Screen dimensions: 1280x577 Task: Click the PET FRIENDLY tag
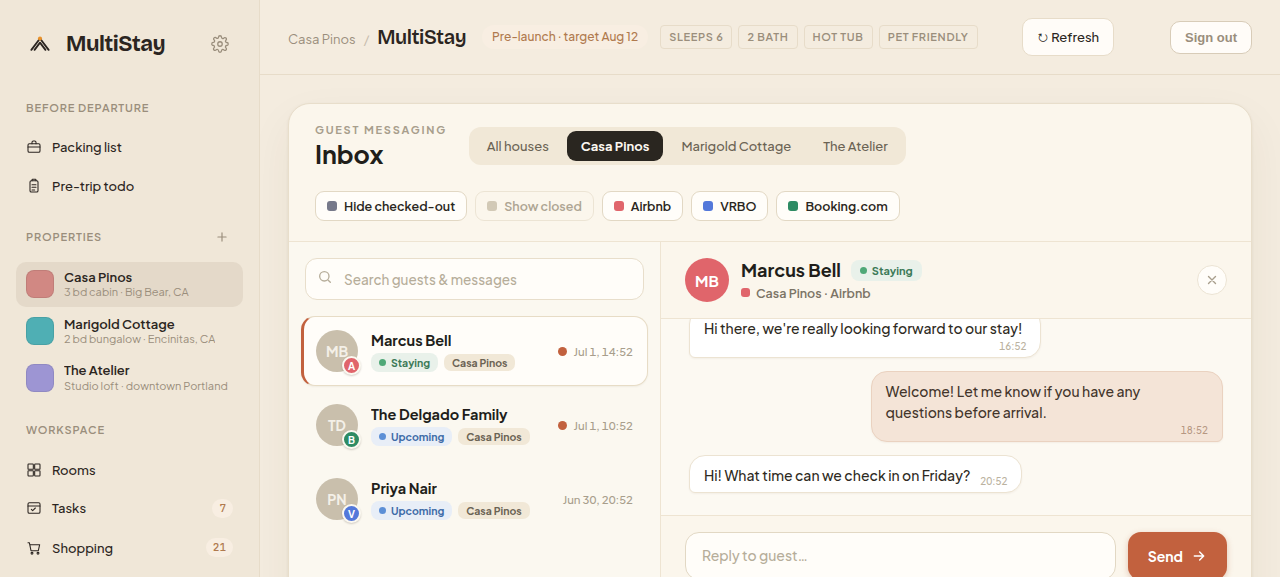point(928,37)
